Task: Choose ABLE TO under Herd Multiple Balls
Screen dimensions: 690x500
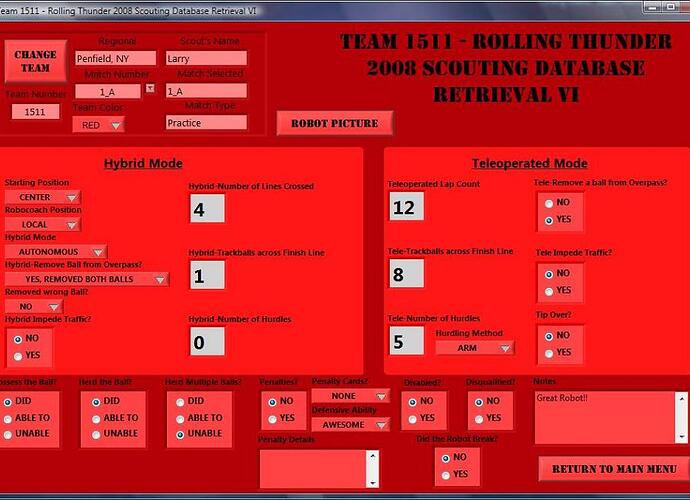Action: point(180,419)
